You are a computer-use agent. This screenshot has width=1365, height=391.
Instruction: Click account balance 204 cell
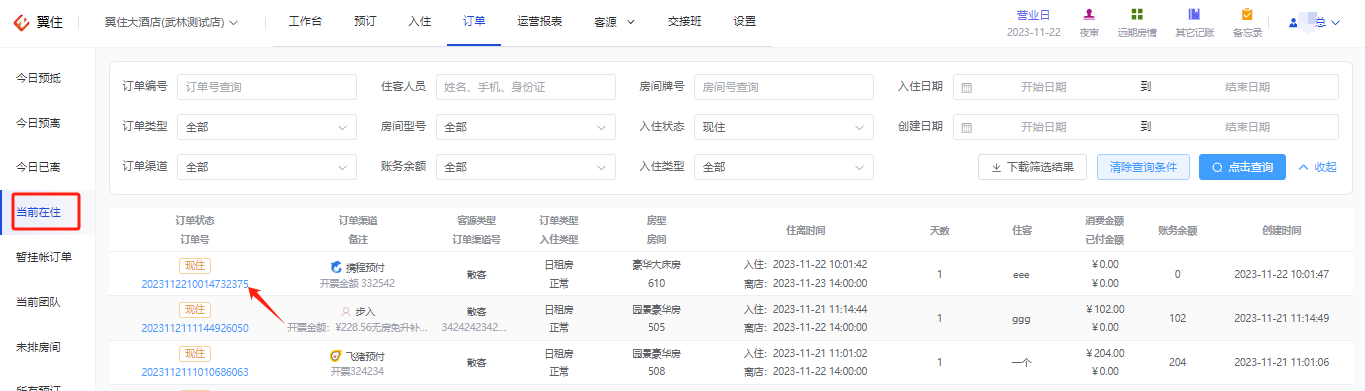(x=1177, y=362)
